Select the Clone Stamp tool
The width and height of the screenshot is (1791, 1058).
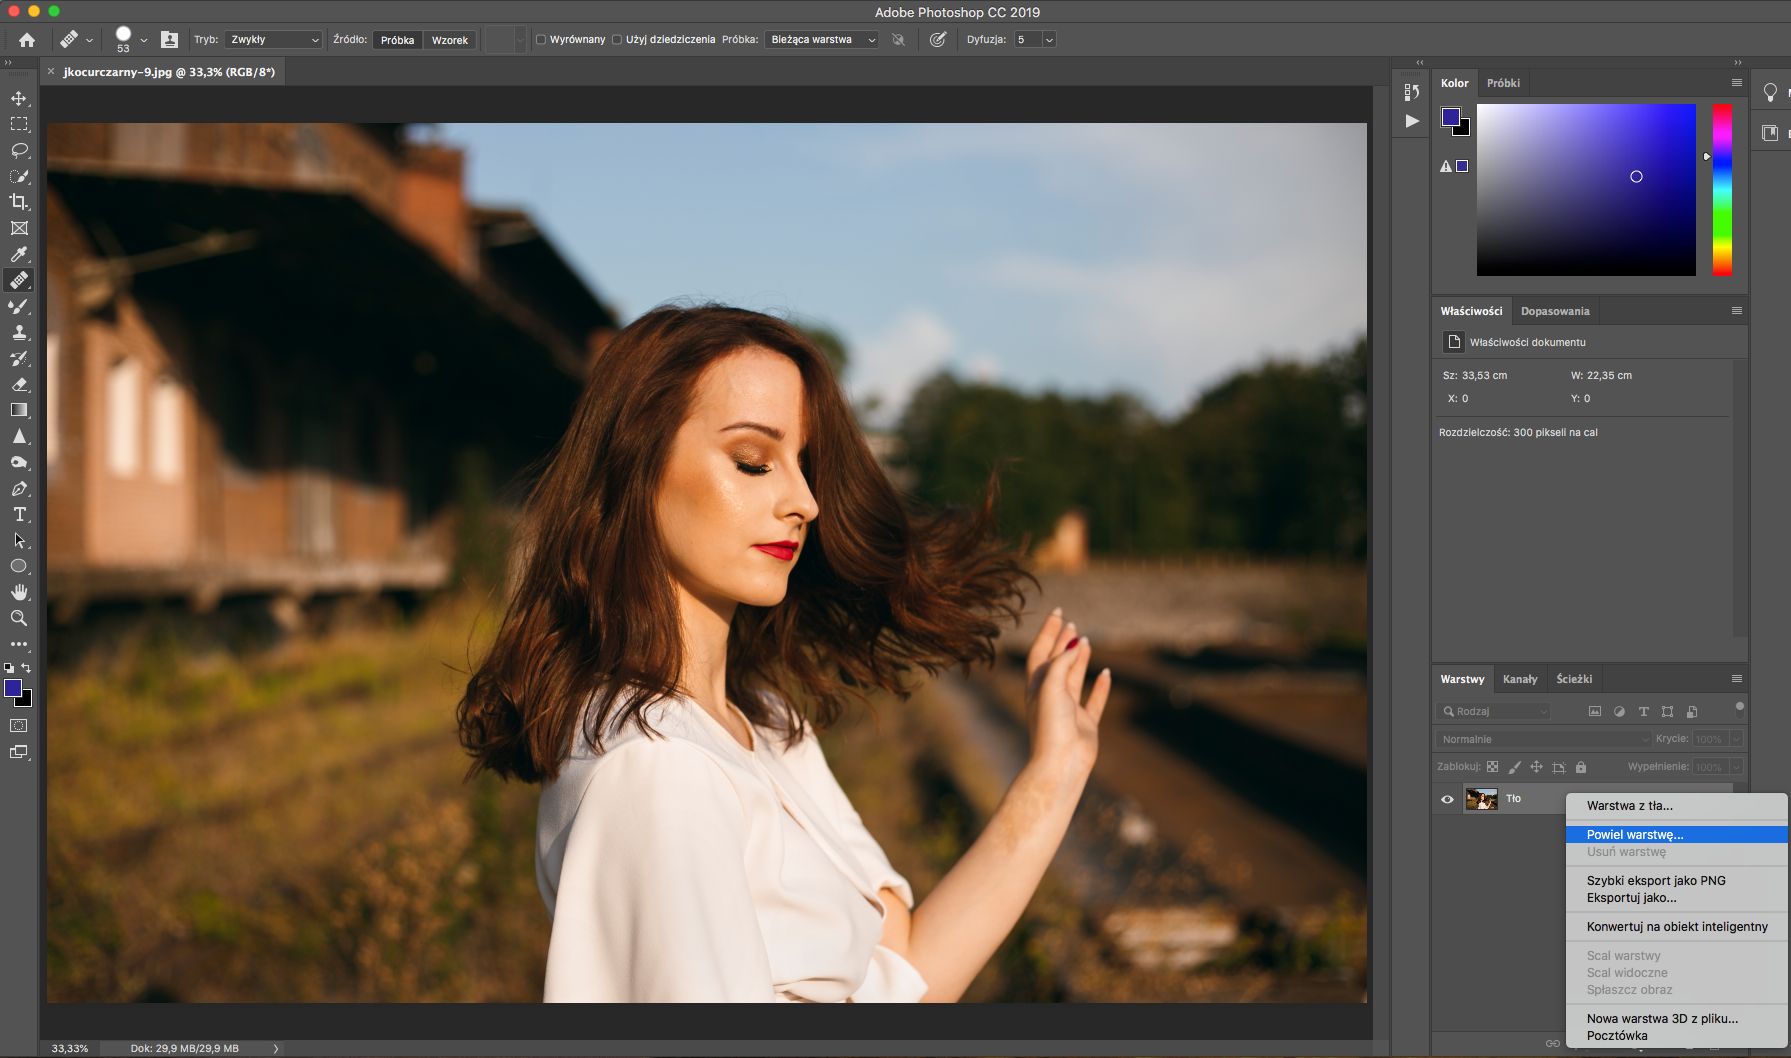pos(19,332)
